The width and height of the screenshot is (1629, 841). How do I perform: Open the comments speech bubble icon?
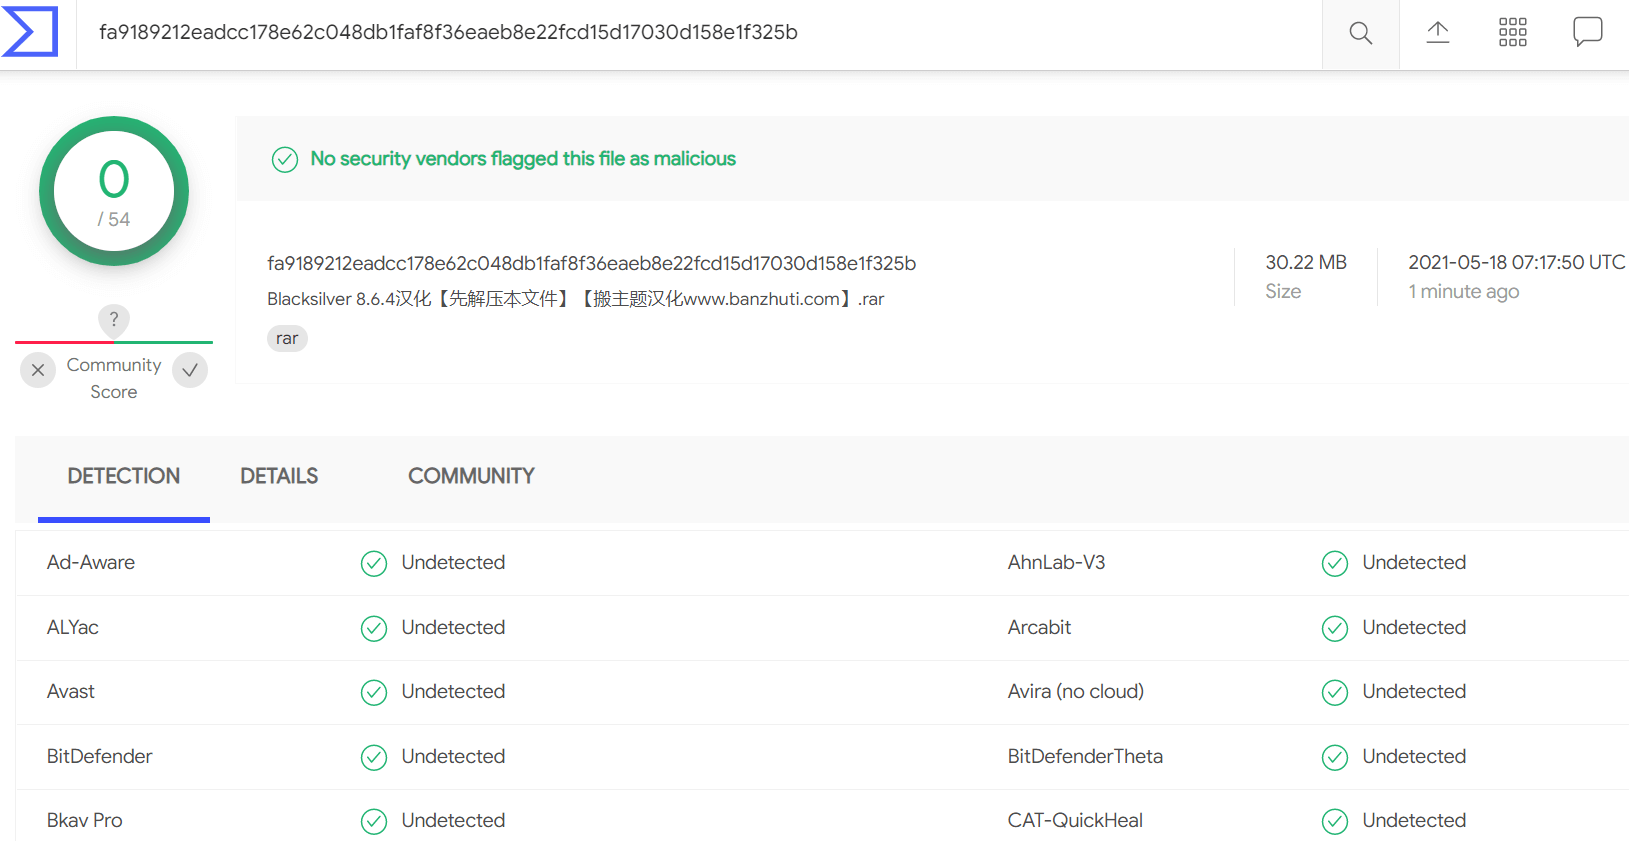pos(1587,32)
